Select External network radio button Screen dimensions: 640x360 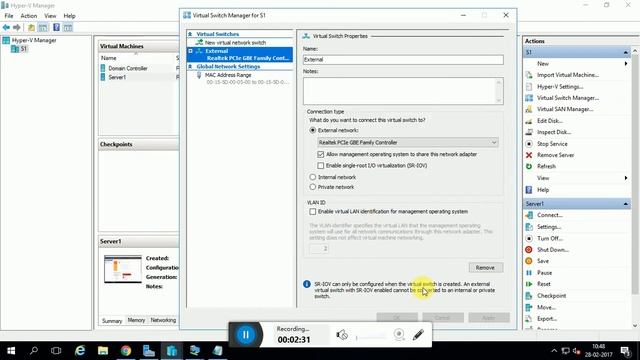313,130
